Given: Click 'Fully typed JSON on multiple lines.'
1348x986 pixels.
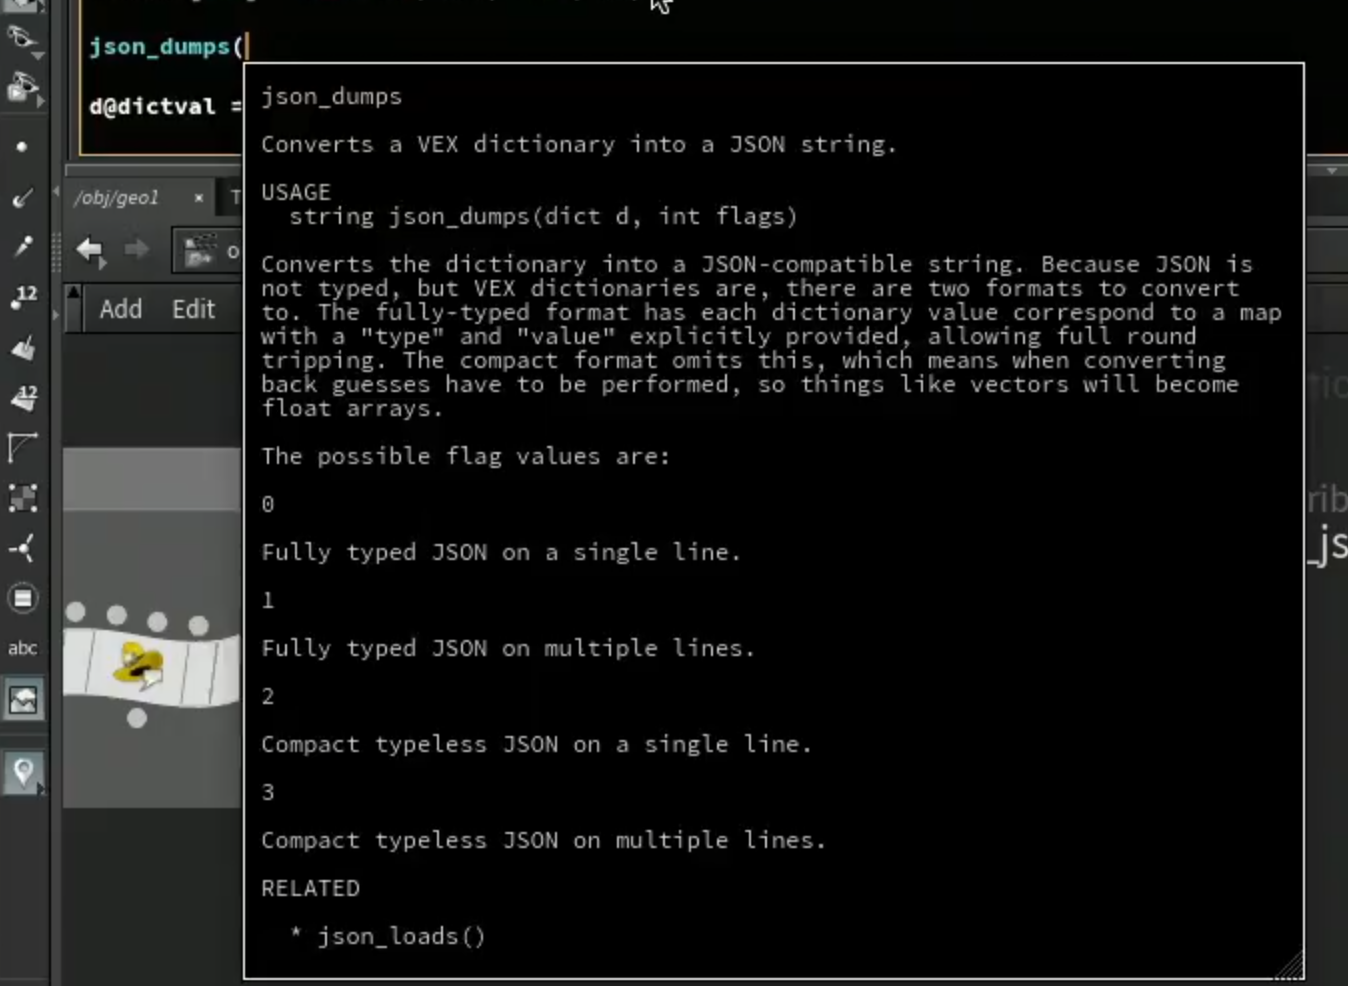Looking at the screenshot, I should (x=508, y=648).
